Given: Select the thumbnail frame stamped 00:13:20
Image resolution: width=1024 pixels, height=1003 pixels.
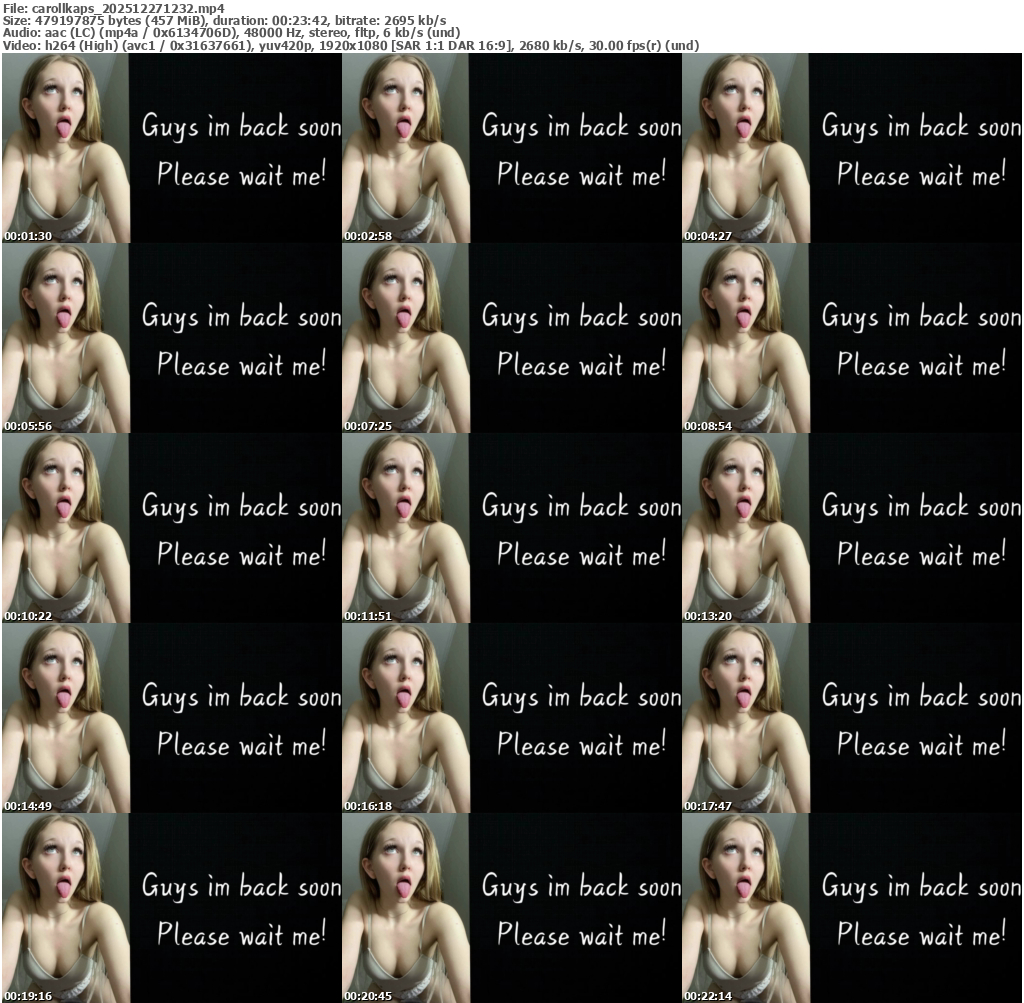Looking at the screenshot, I should point(852,528).
